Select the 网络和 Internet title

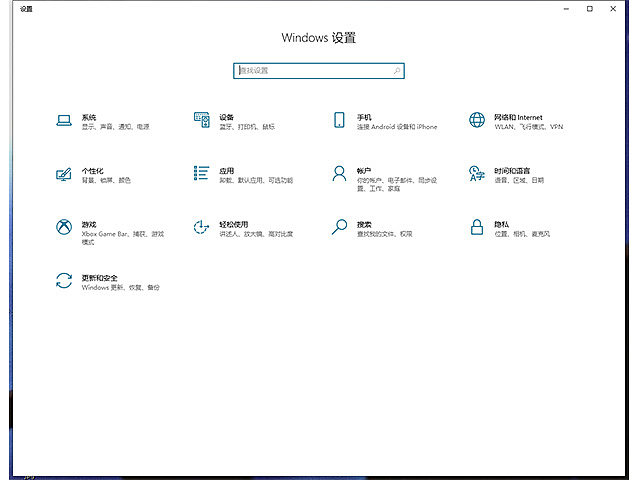click(x=518, y=118)
